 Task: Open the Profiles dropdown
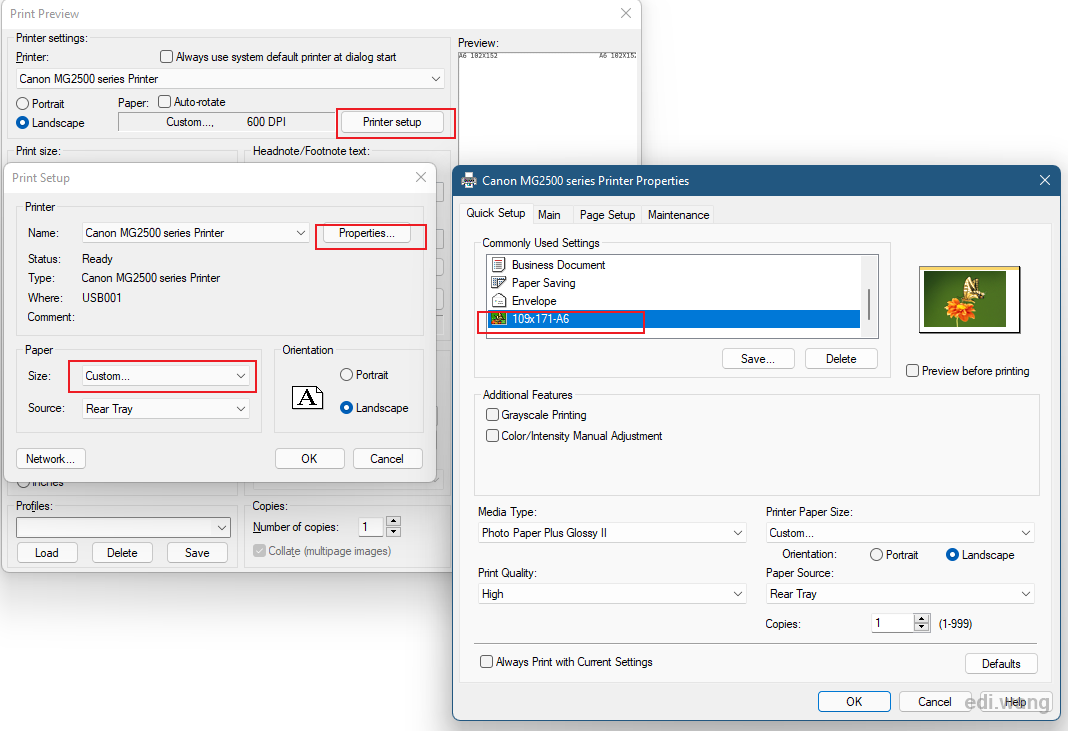coord(123,527)
